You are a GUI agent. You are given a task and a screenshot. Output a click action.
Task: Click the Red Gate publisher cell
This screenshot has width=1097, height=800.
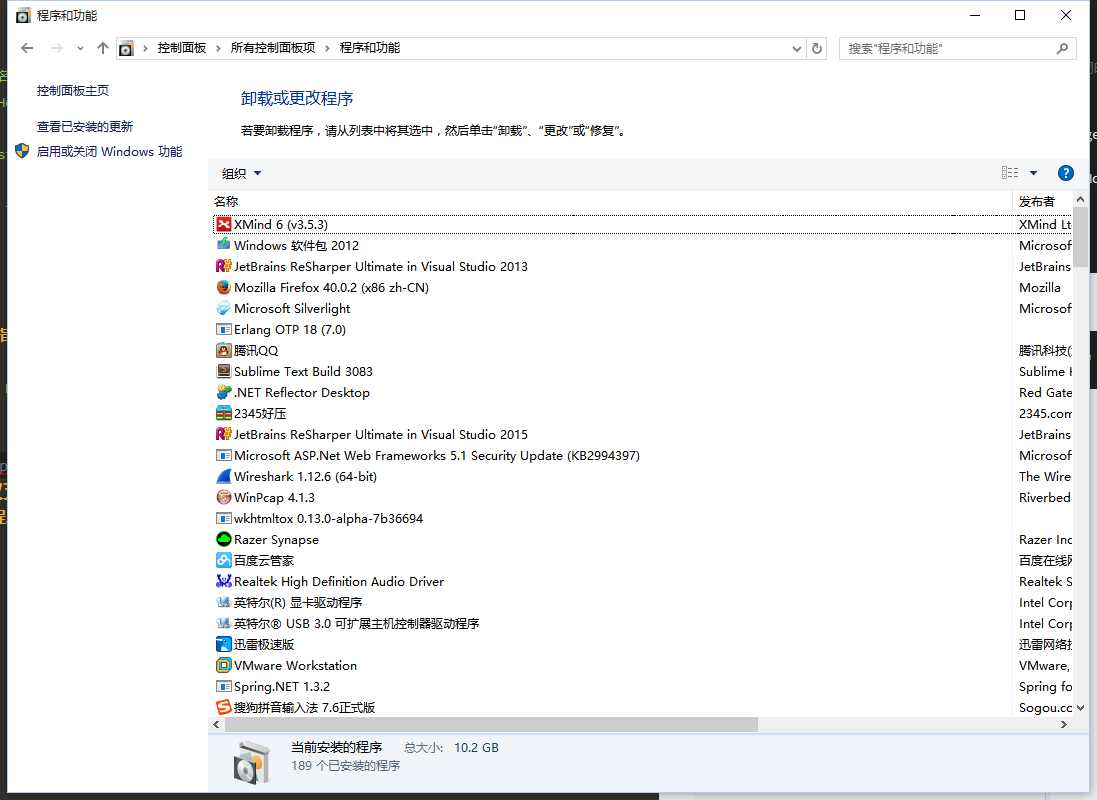(x=1045, y=393)
